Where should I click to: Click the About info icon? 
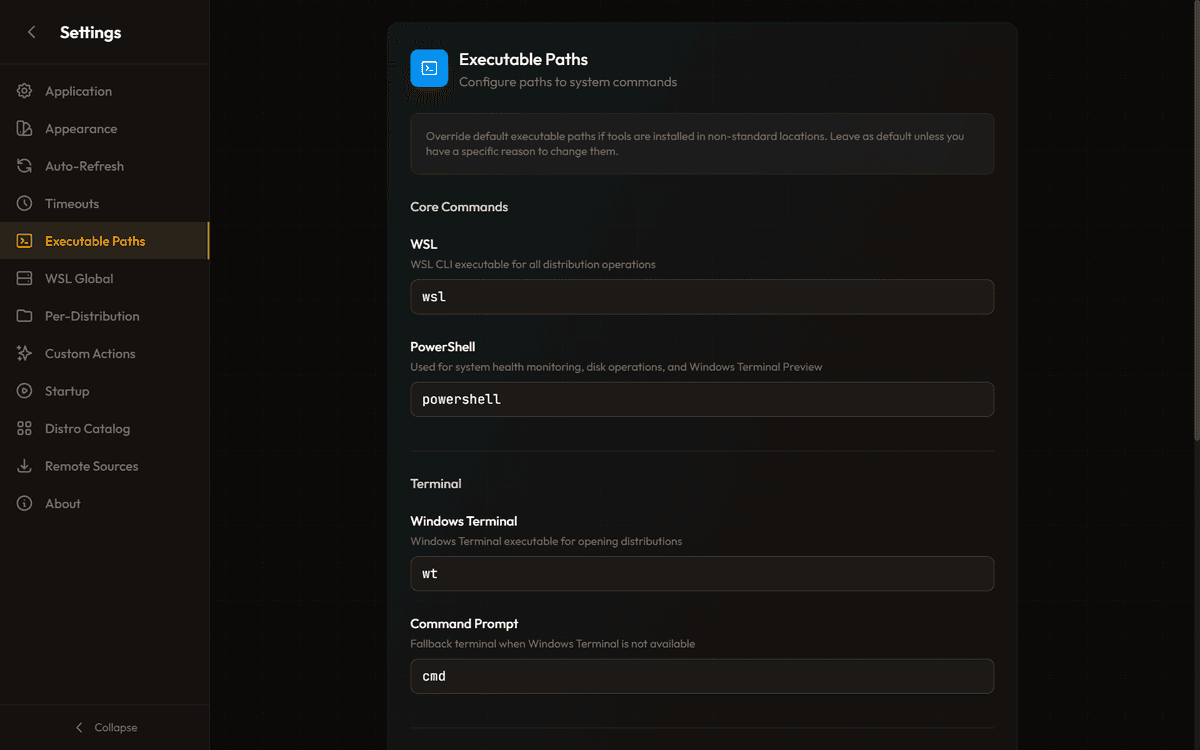(x=25, y=504)
